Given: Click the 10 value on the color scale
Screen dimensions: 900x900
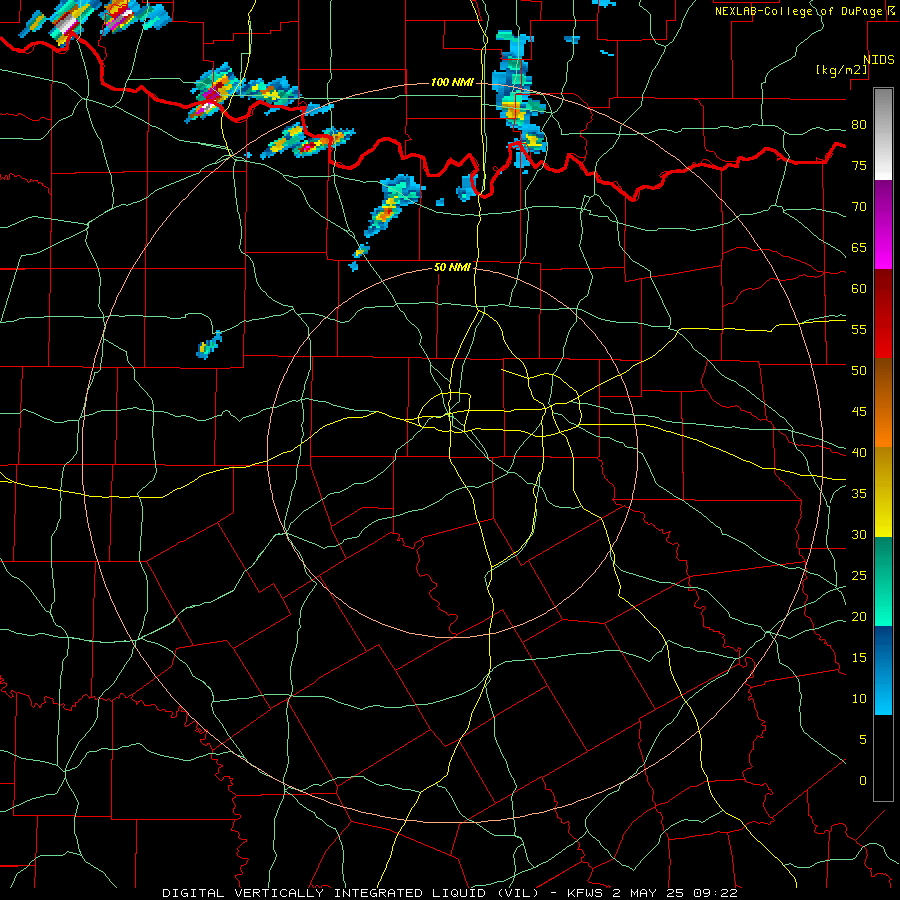Looking at the screenshot, I should (x=859, y=699).
